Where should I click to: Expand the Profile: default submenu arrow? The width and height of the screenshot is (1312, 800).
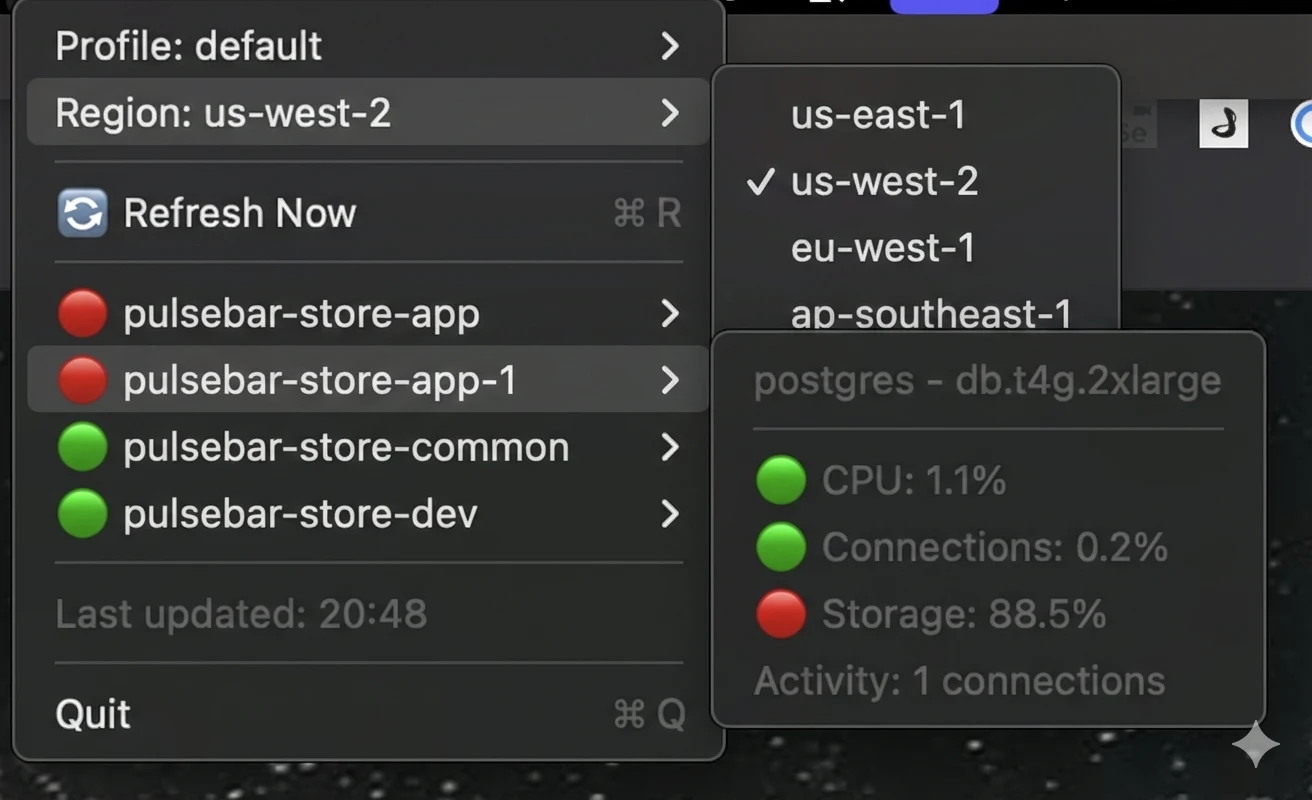[x=670, y=46]
